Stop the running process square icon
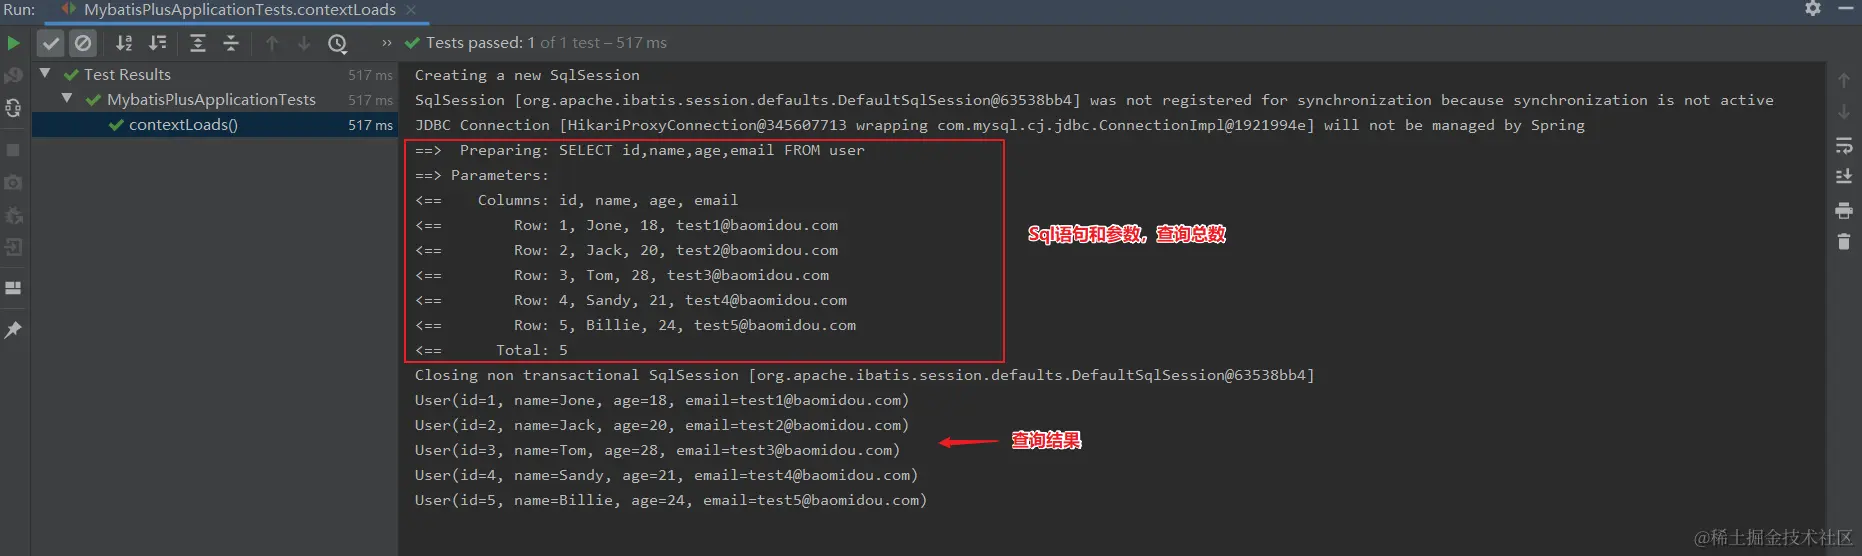 (13, 150)
